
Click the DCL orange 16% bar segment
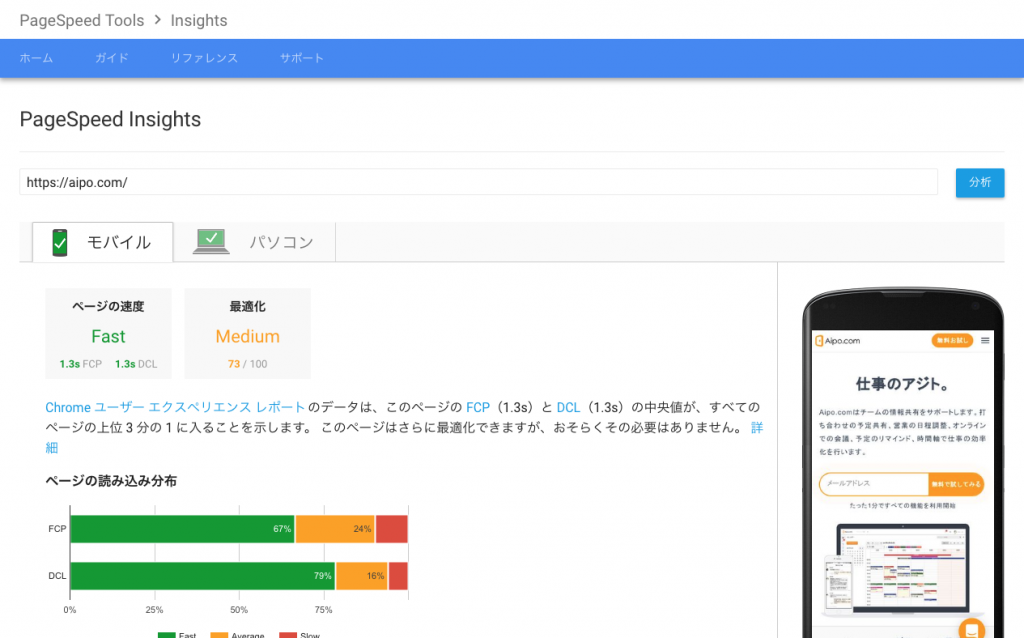click(362, 576)
